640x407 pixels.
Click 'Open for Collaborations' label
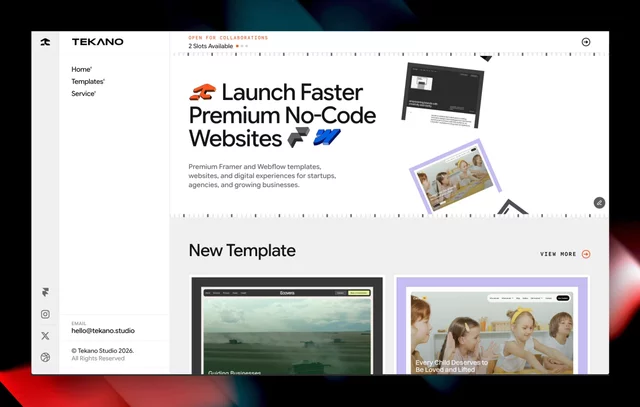tap(228, 38)
